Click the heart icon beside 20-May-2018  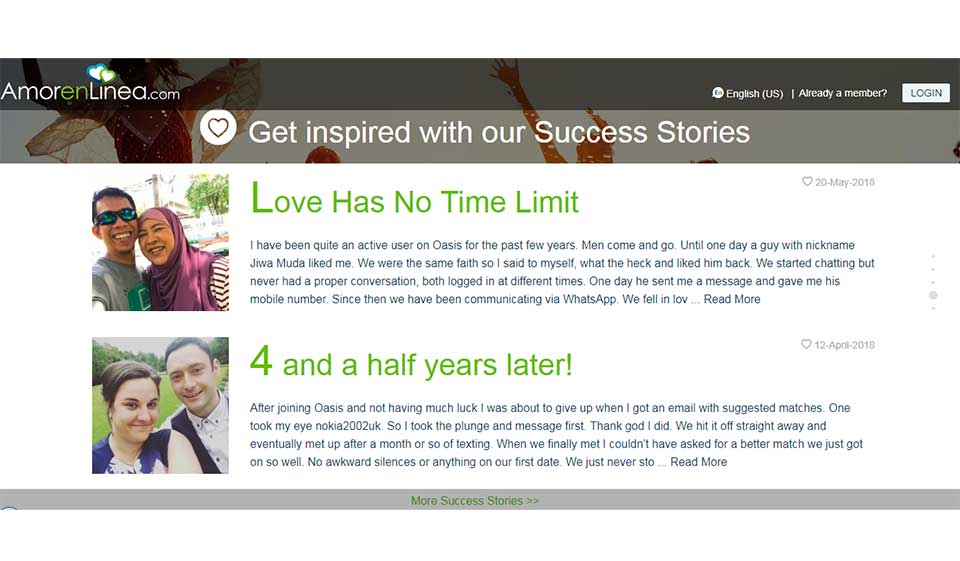(x=807, y=182)
